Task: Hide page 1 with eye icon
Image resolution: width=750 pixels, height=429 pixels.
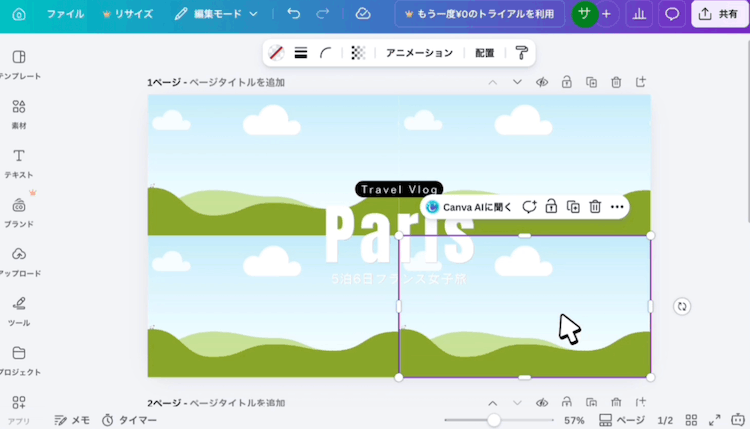Action: click(x=542, y=82)
